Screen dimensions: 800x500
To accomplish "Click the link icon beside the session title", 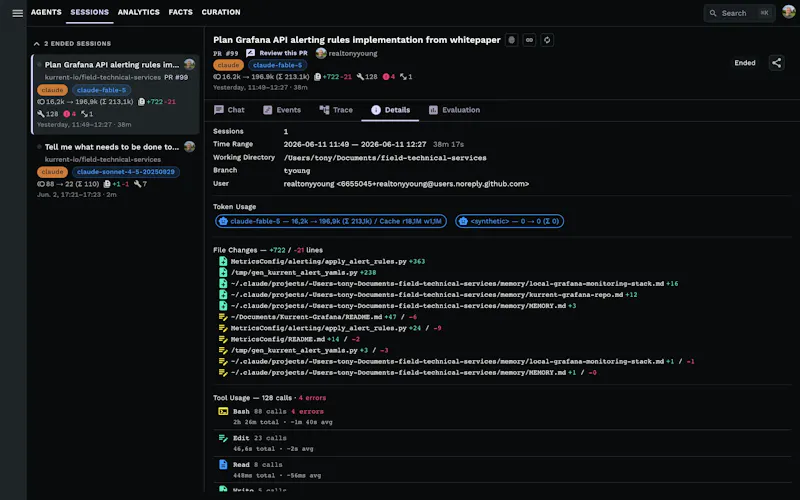I will click(530, 40).
